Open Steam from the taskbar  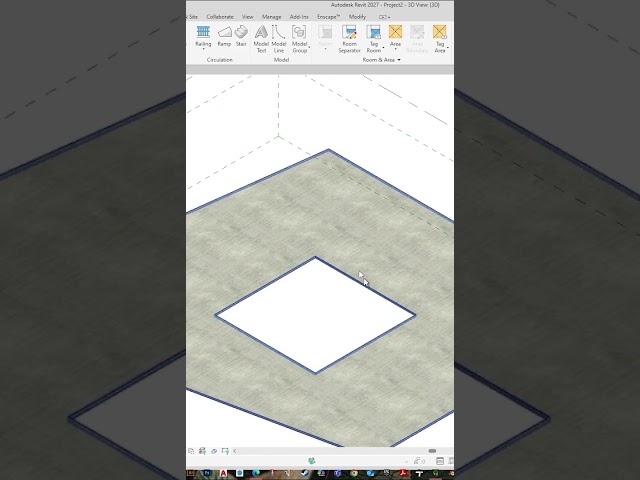pyautogui.click(x=304, y=473)
